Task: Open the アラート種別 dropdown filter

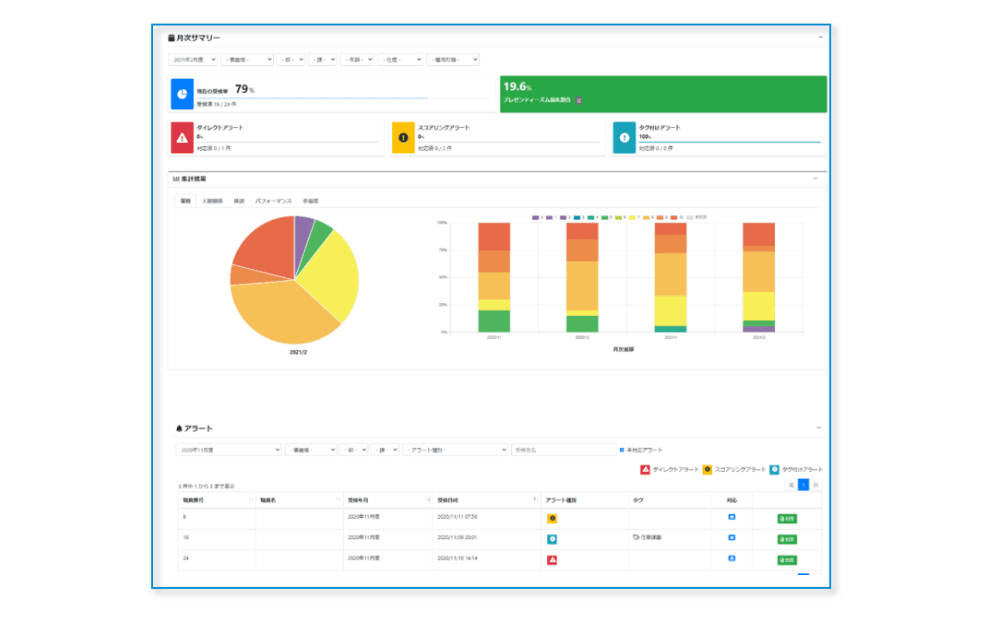Action: click(x=455, y=450)
